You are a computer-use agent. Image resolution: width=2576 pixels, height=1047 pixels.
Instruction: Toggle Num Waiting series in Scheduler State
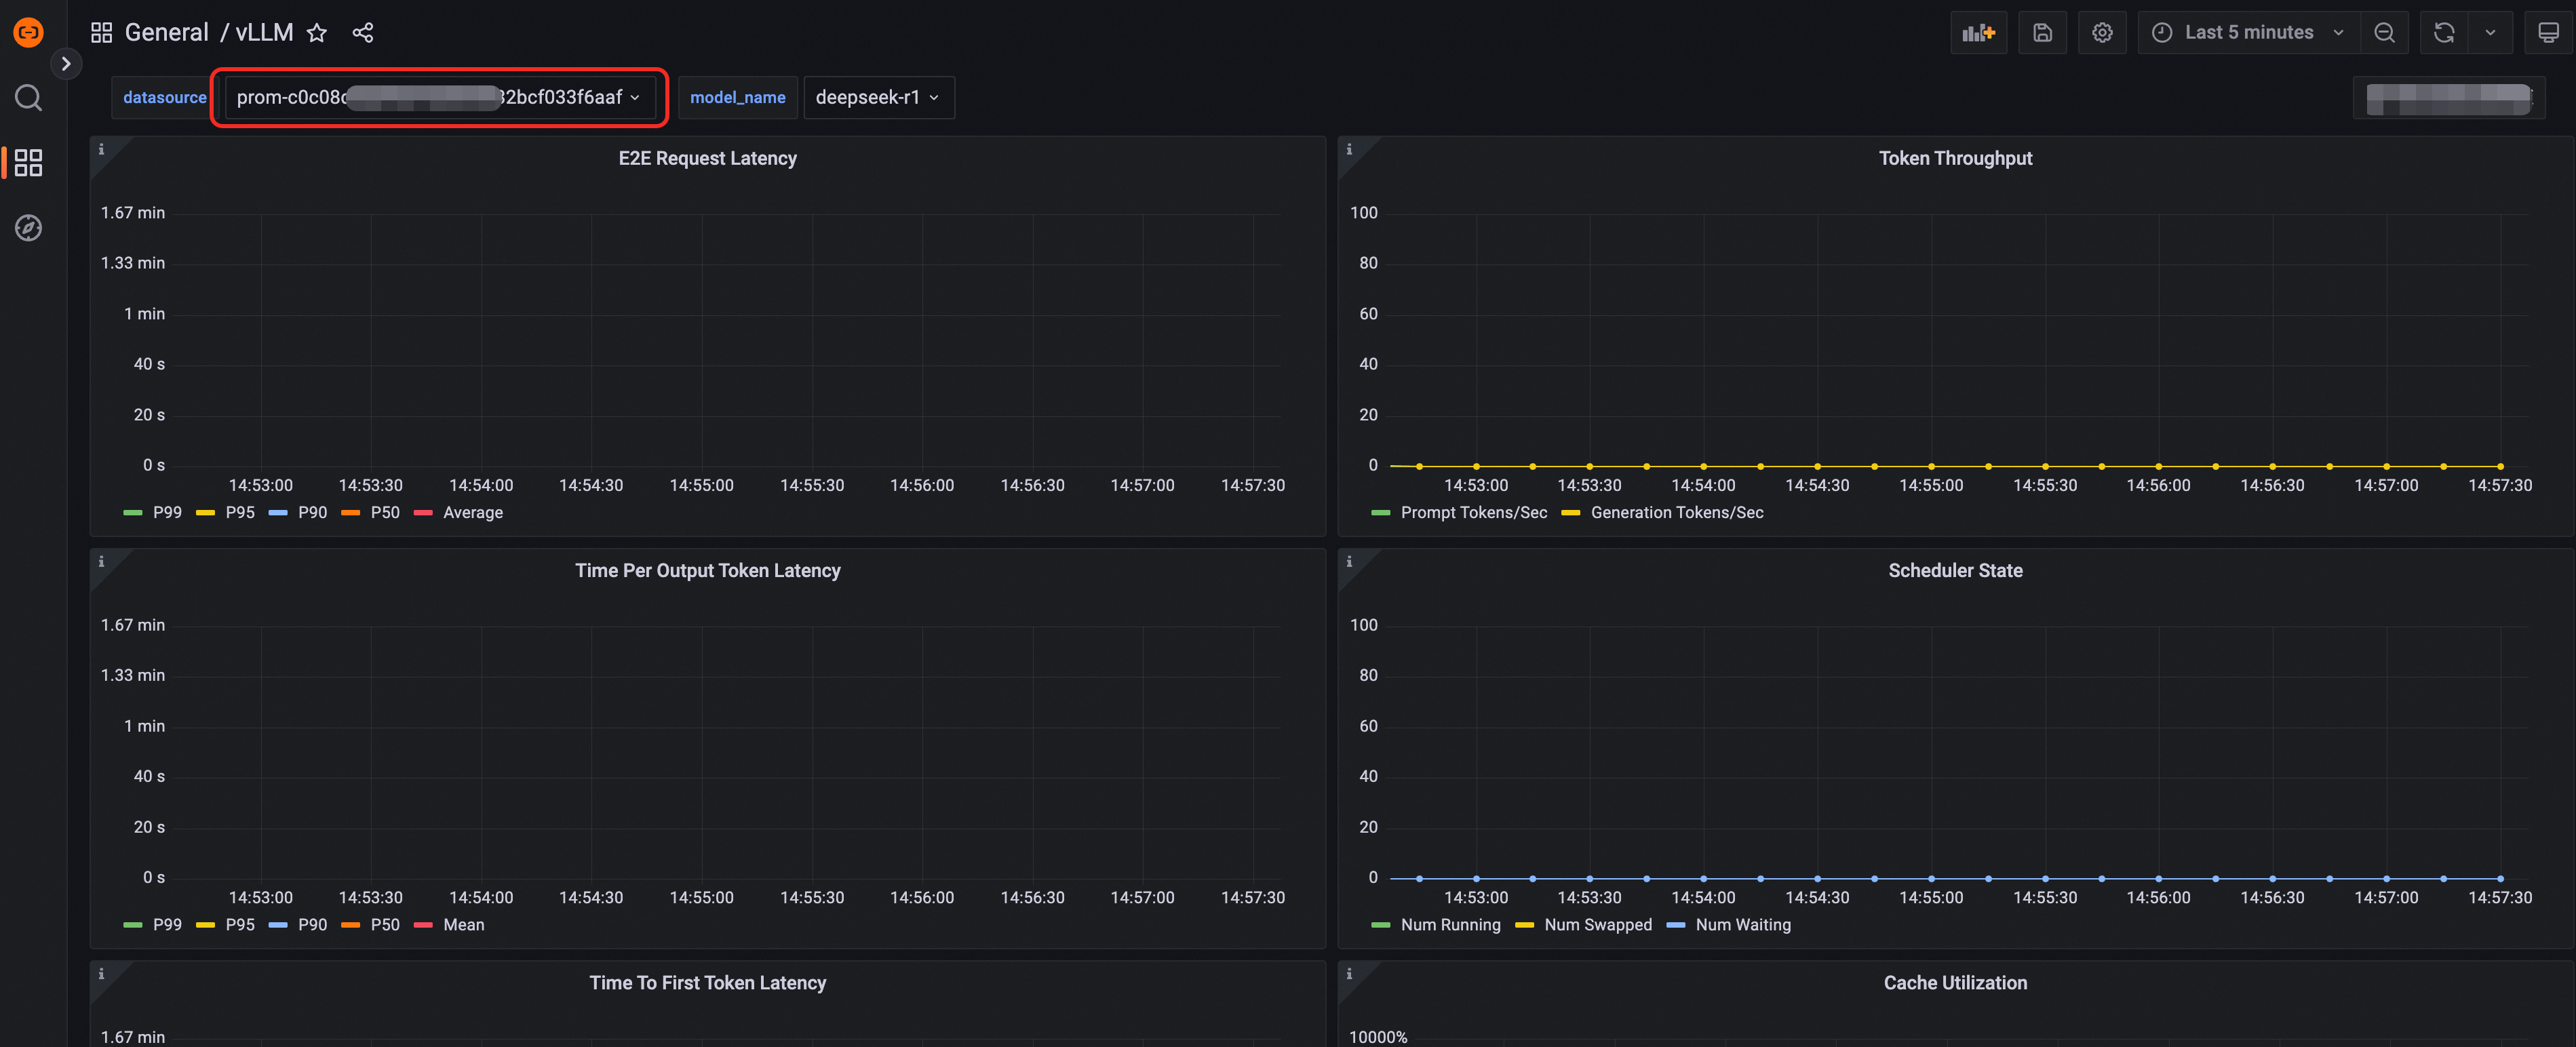coord(1742,925)
